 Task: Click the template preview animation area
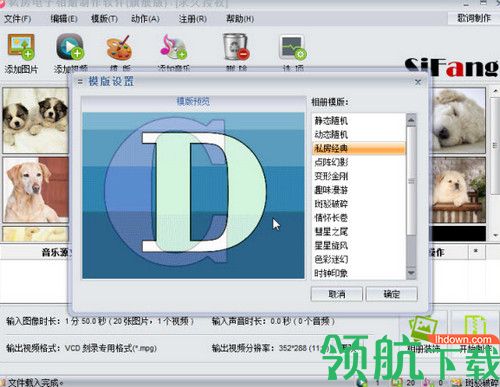pyautogui.click(x=193, y=195)
